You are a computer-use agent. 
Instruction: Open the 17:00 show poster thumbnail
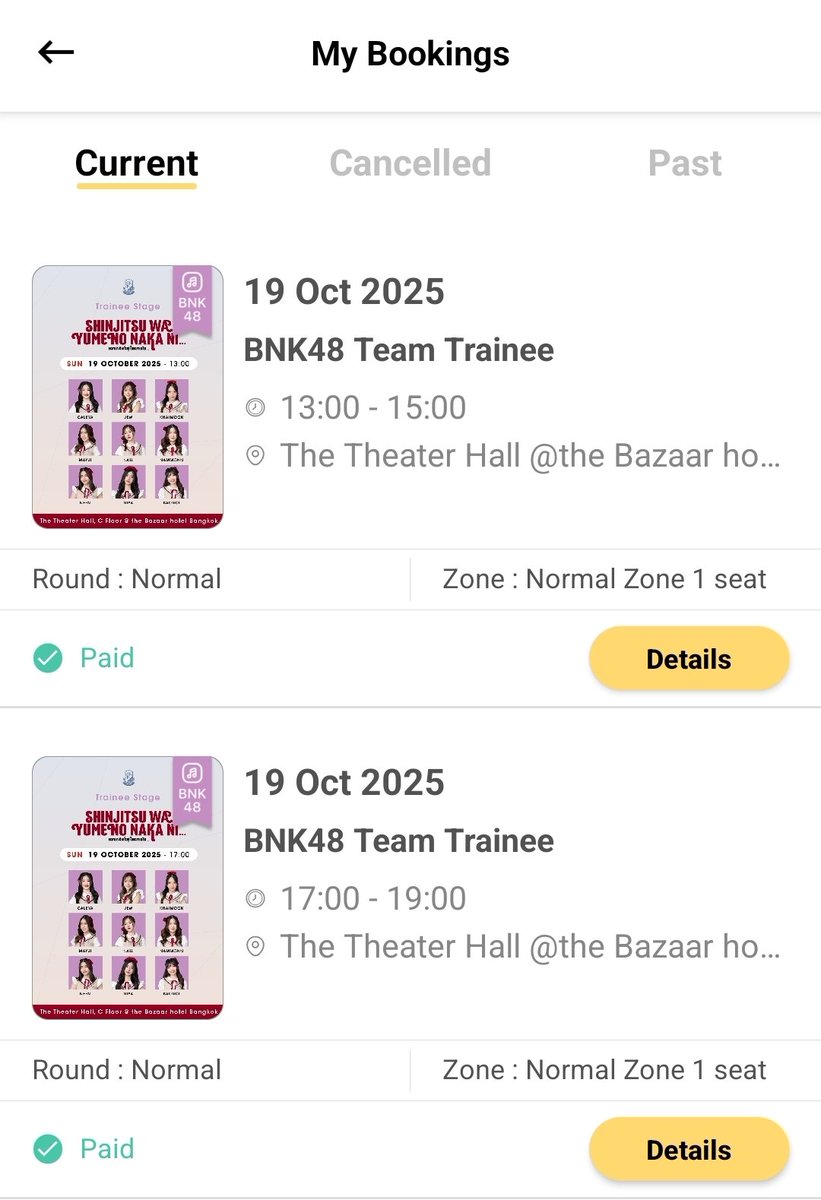pyautogui.click(x=128, y=888)
